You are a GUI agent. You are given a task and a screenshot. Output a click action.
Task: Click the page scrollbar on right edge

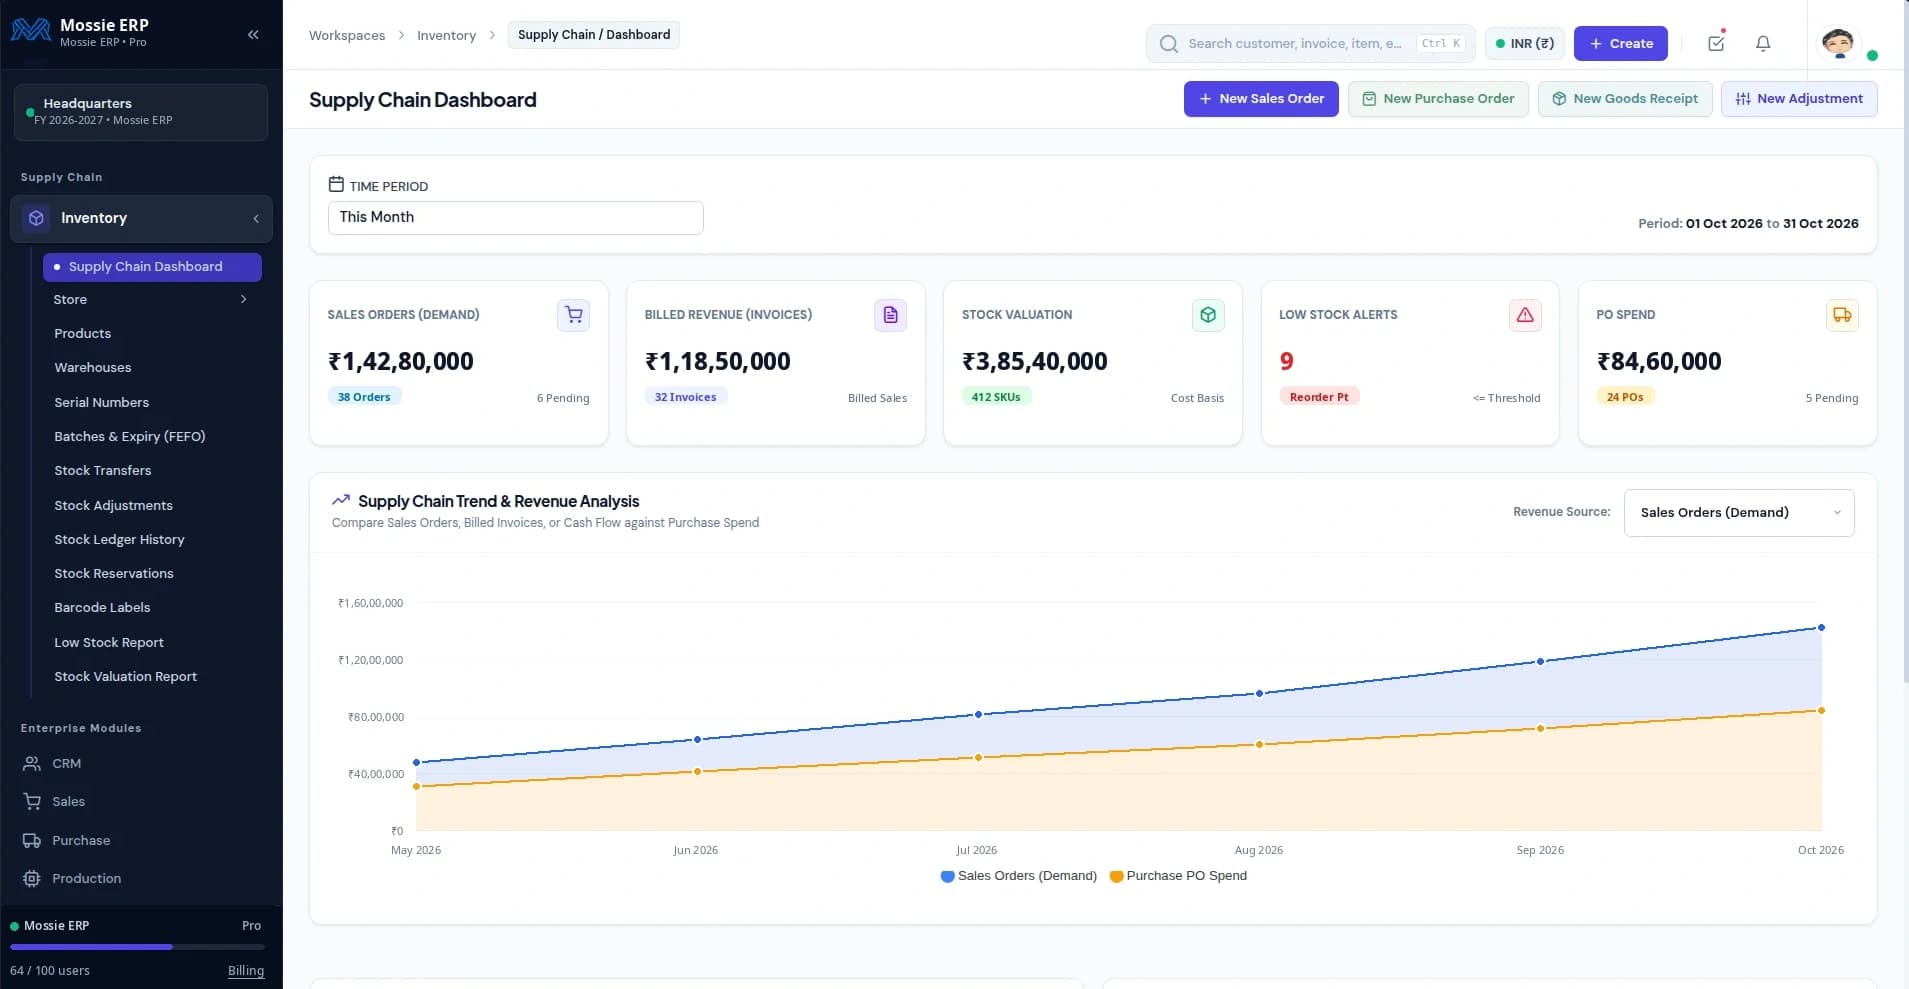click(1904, 340)
